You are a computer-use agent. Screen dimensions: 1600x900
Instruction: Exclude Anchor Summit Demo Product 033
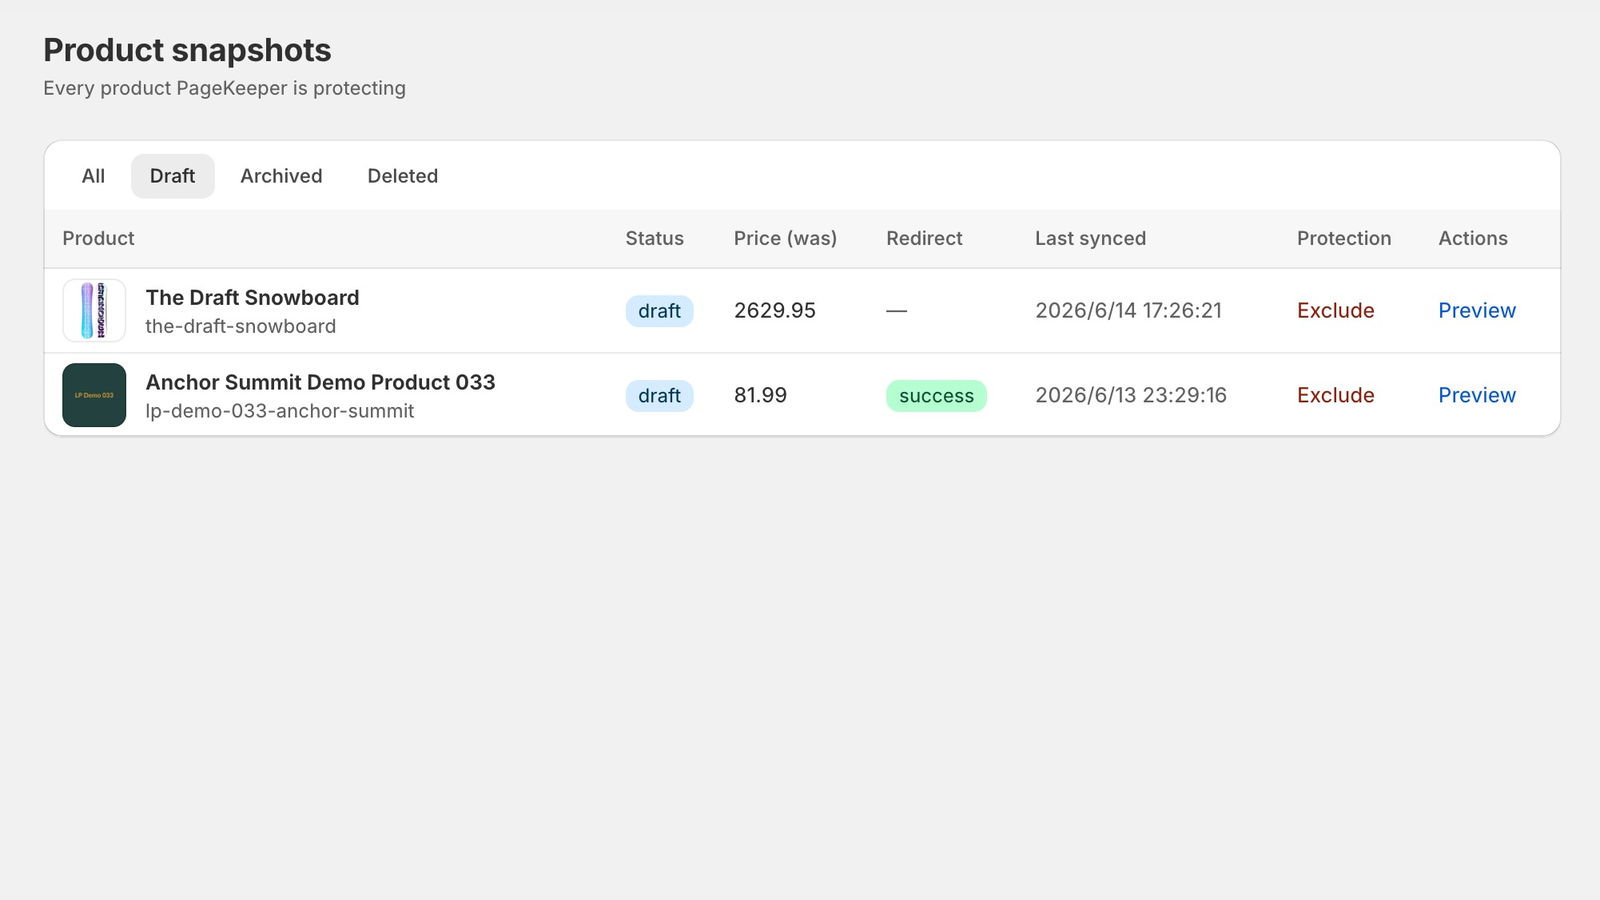1335,395
